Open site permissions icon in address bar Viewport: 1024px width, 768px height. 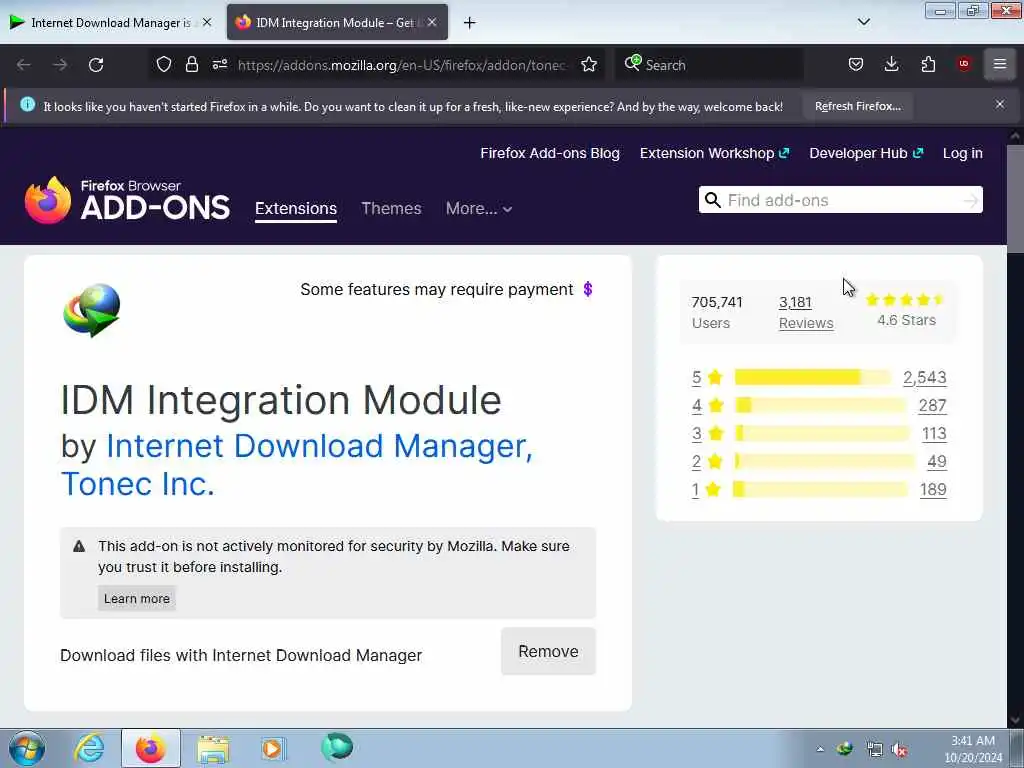point(220,64)
